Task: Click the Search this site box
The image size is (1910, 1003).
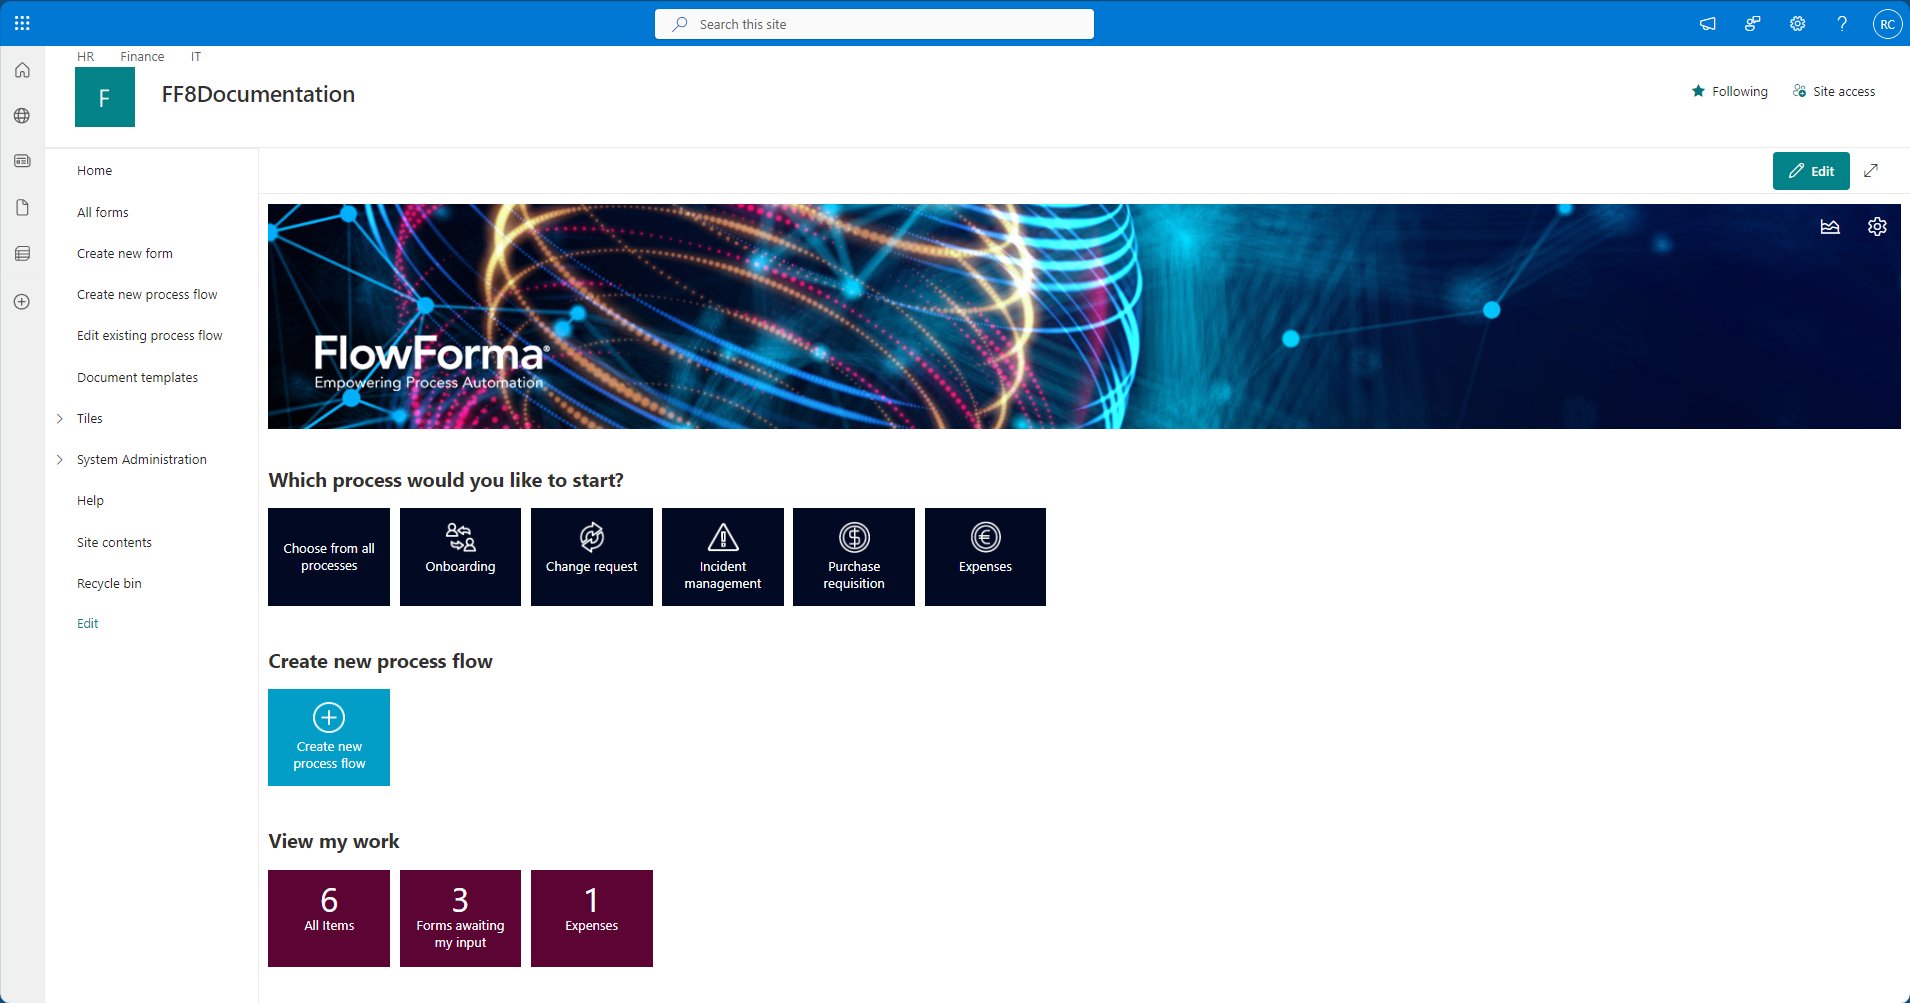Action: (874, 24)
